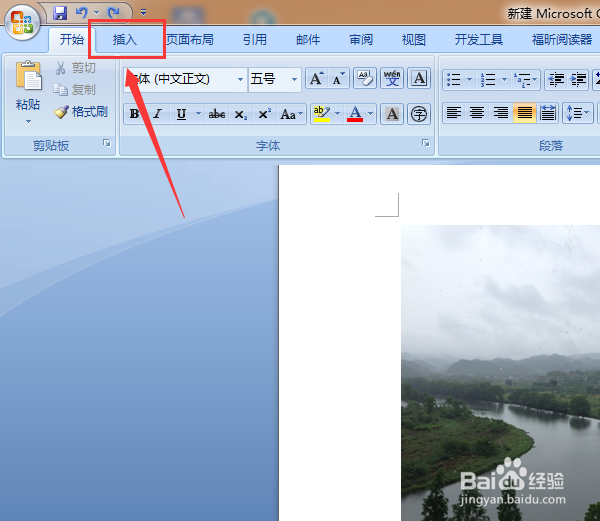Open the 字体 dialog launcher
This screenshot has width=600, height=521.
(426, 143)
